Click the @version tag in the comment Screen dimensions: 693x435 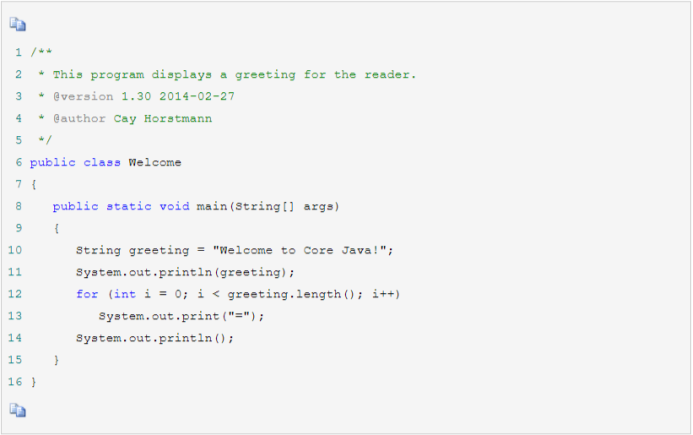click(x=83, y=96)
